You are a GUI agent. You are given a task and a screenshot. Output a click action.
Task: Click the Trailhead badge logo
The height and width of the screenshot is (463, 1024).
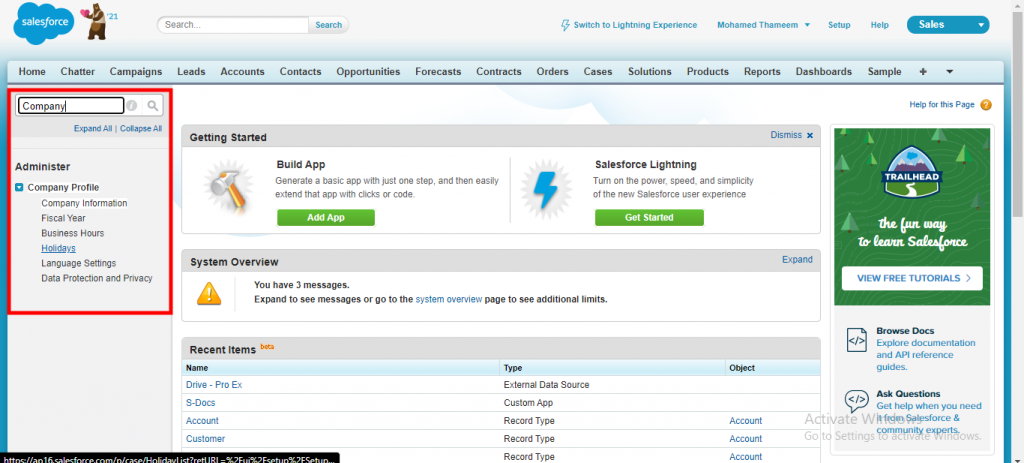[x=912, y=170]
